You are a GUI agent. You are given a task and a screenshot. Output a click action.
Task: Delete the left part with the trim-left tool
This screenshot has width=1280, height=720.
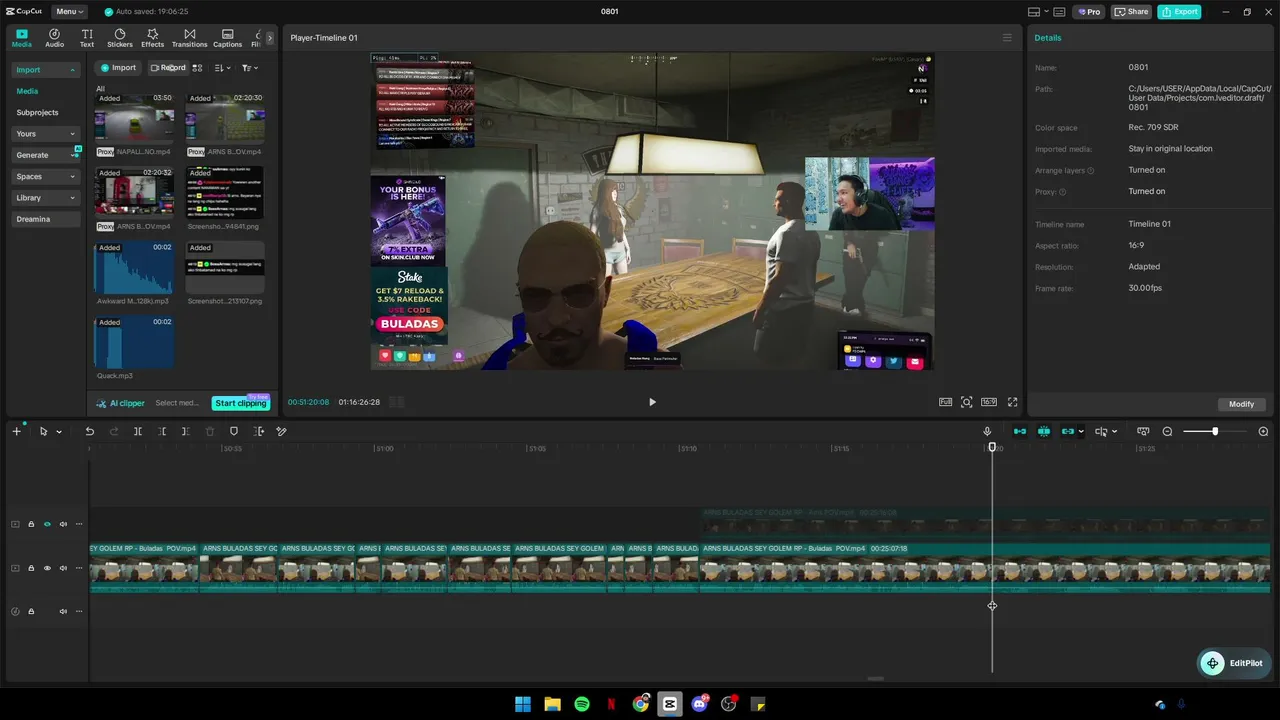pyautogui.click(x=162, y=431)
